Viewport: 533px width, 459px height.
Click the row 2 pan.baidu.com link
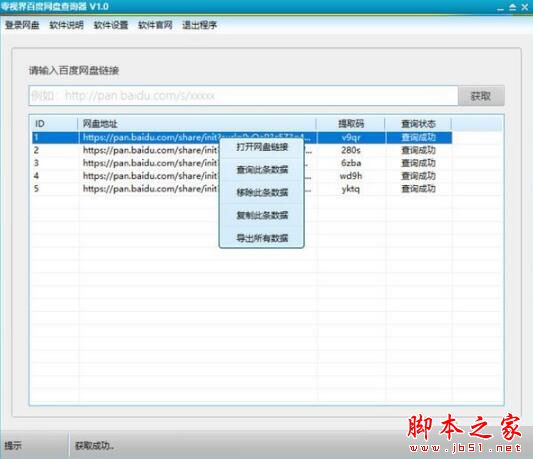[150, 150]
